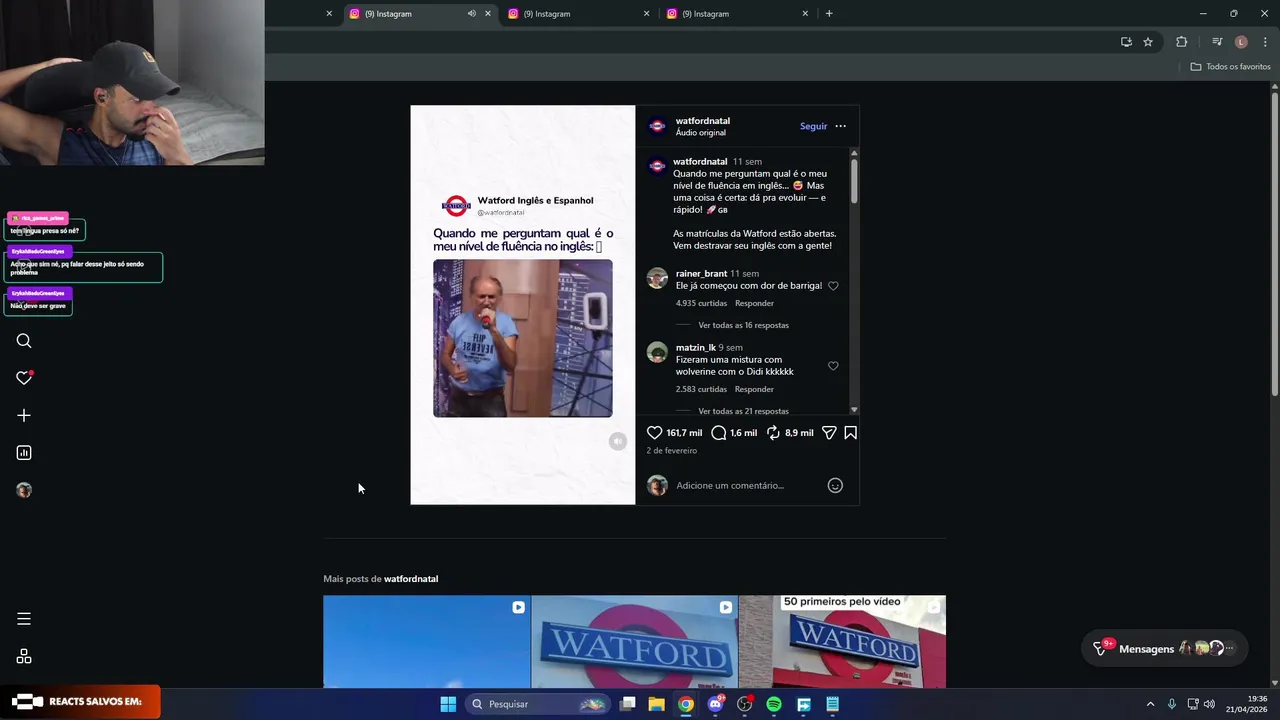Expand all 21 replies under matzin_lk

click(x=743, y=411)
